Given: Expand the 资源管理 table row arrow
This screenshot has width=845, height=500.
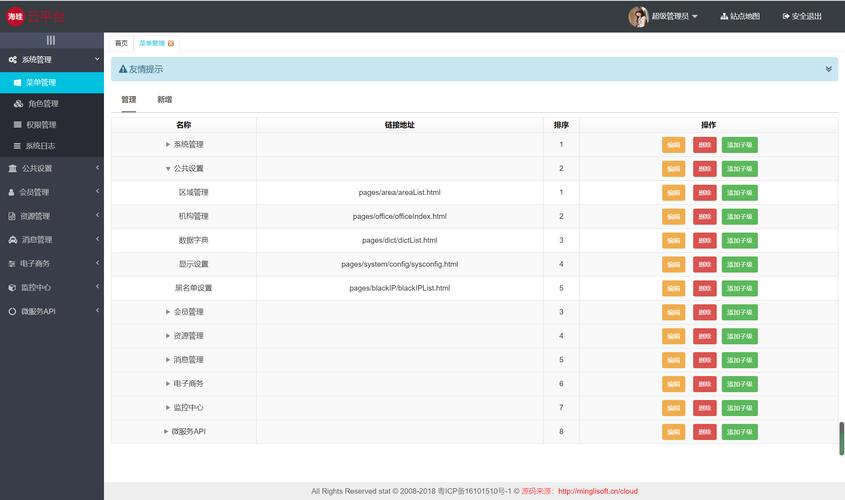Looking at the screenshot, I should tap(168, 336).
